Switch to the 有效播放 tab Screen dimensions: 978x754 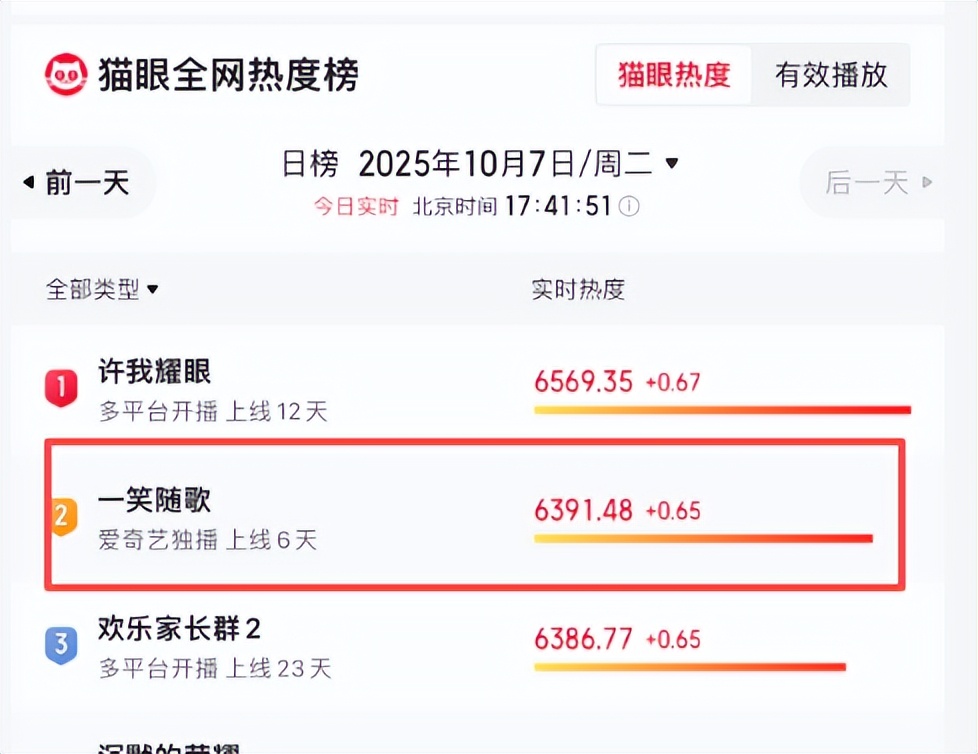[833, 75]
